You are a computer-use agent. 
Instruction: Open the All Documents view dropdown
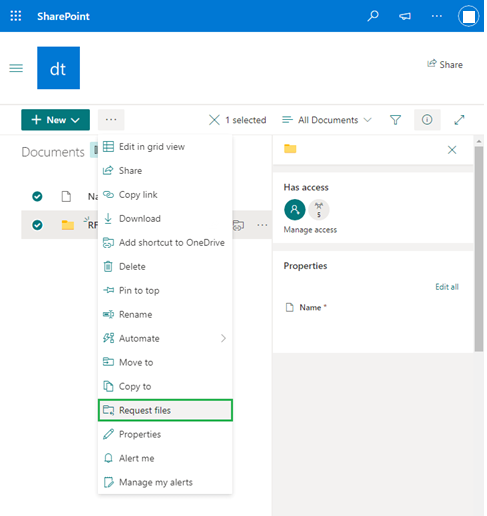[327, 120]
